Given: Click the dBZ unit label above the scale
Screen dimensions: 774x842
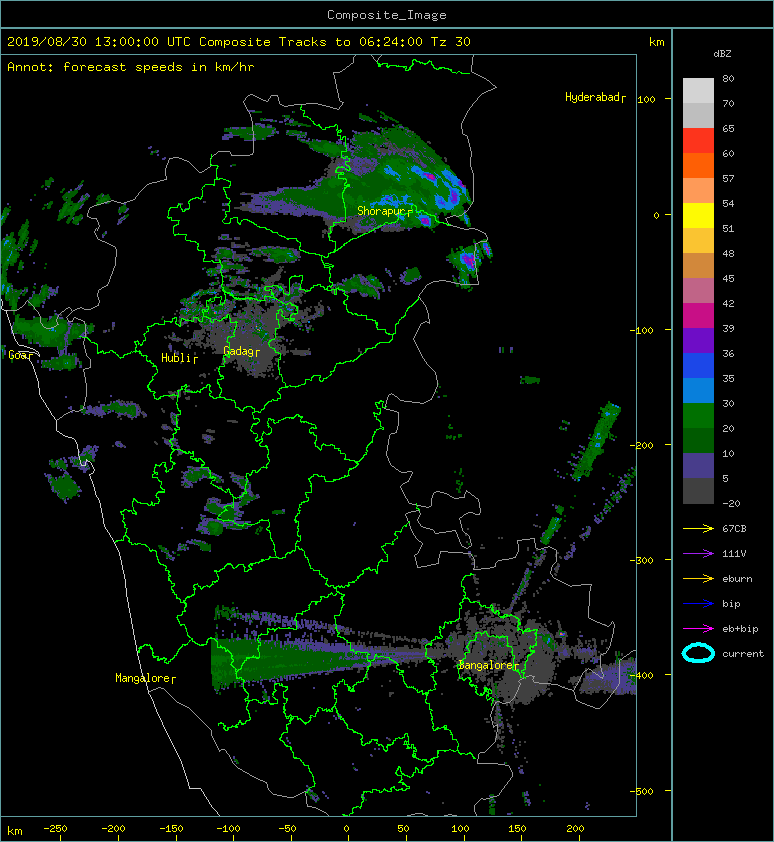Looking at the screenshot, I should click(x=722, y=54).
